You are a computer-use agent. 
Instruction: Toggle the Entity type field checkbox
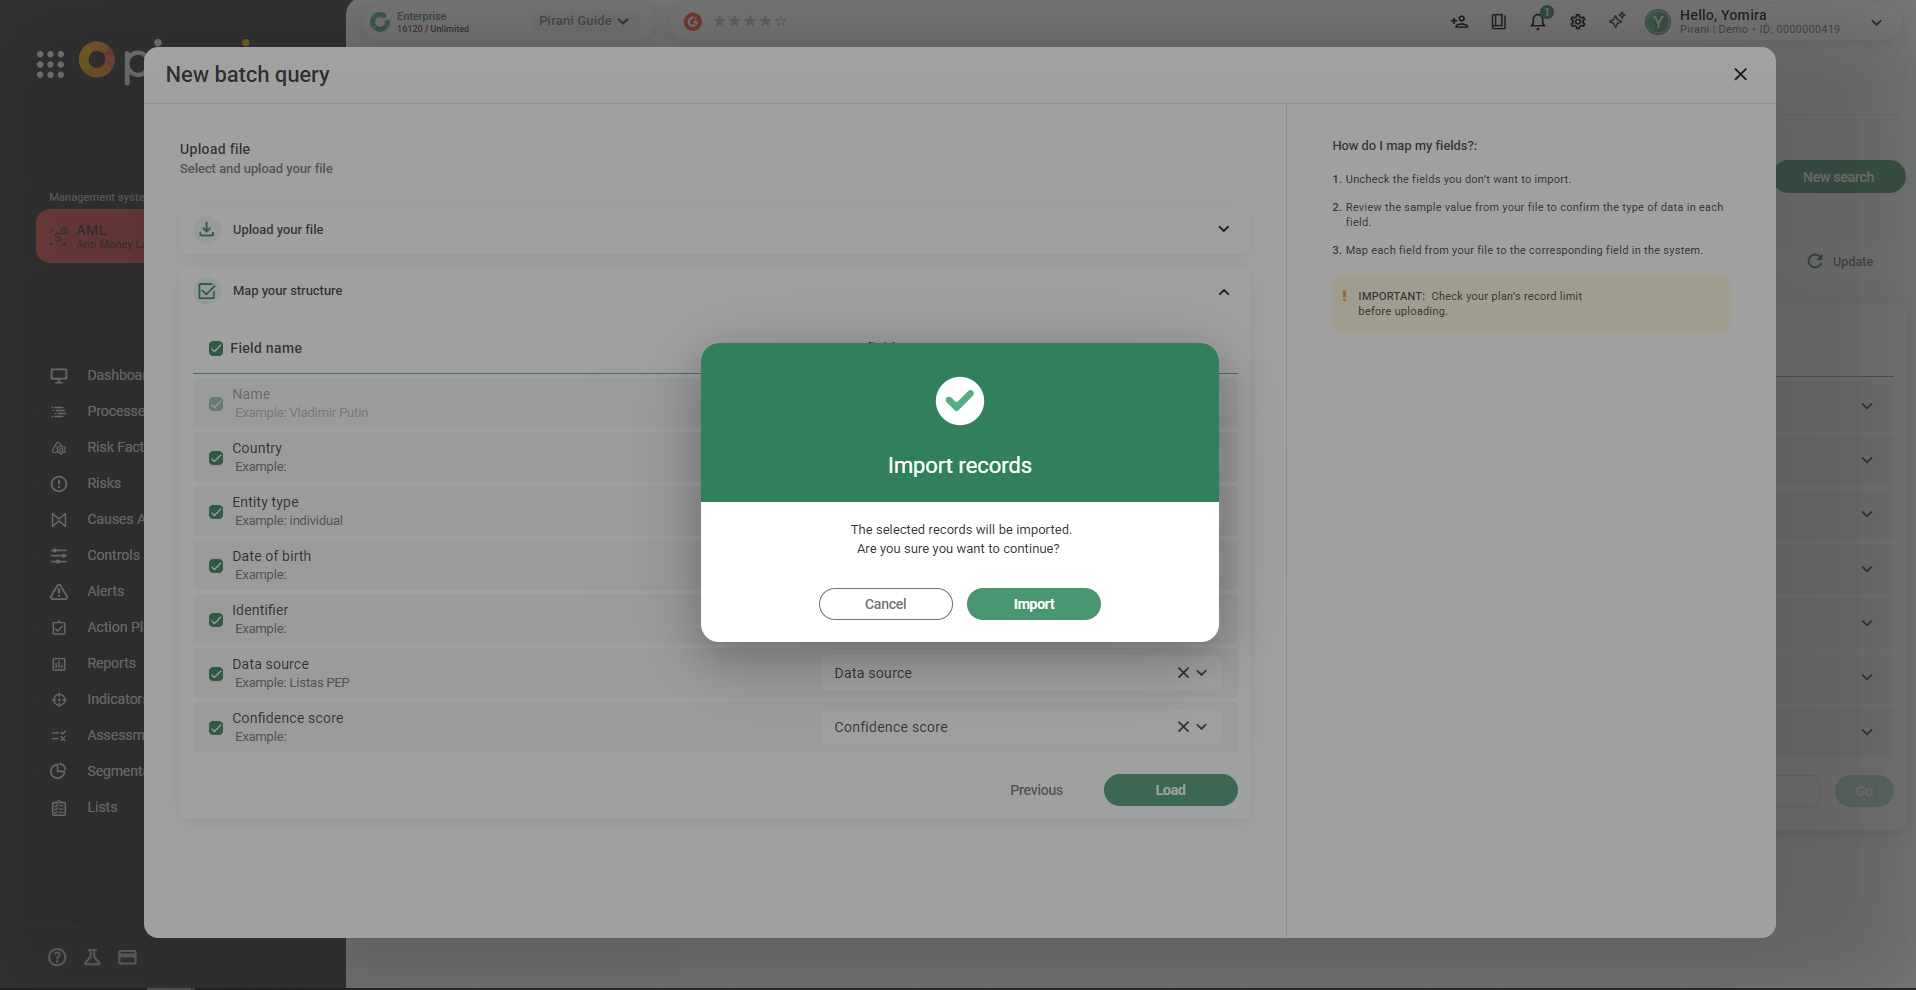[216, 512]
